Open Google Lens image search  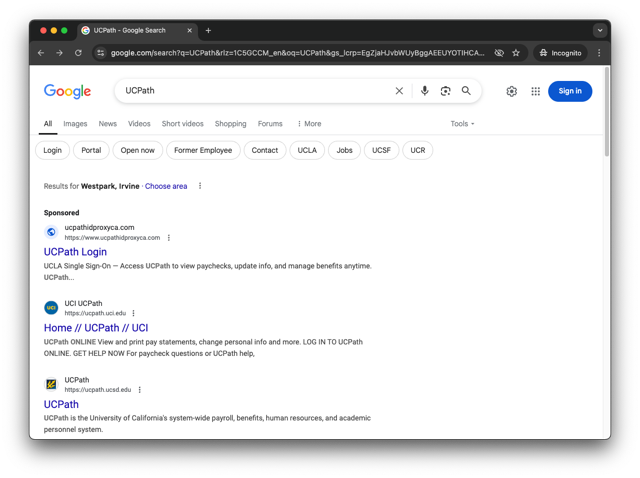[445, 91]
